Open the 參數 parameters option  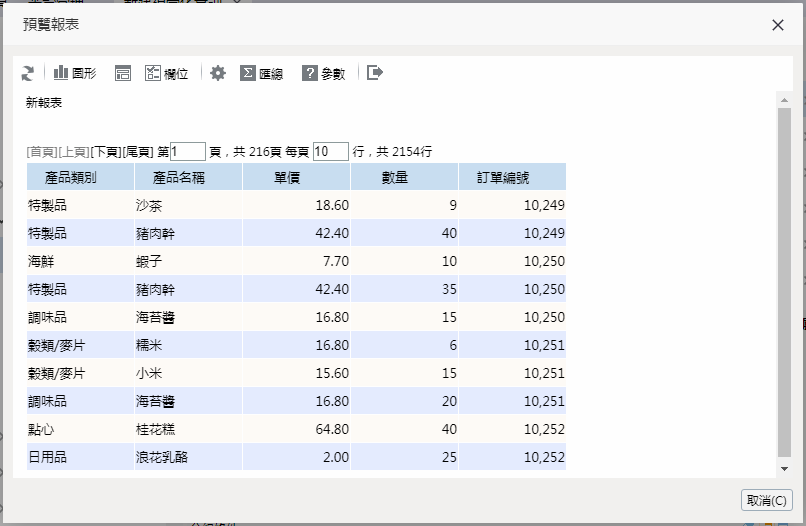point(323,73)
